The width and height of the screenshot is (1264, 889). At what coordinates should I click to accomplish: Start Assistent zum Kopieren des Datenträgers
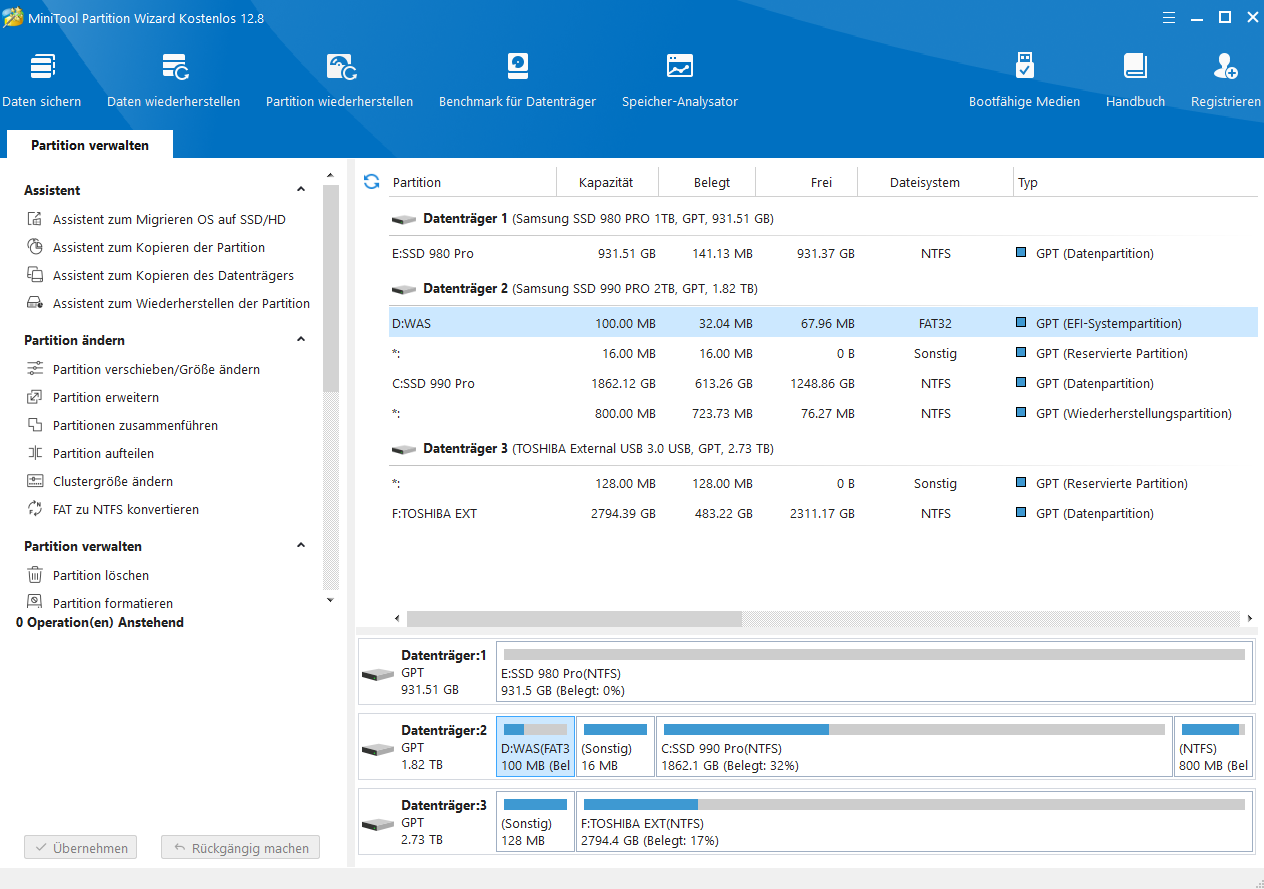(172, 275)
